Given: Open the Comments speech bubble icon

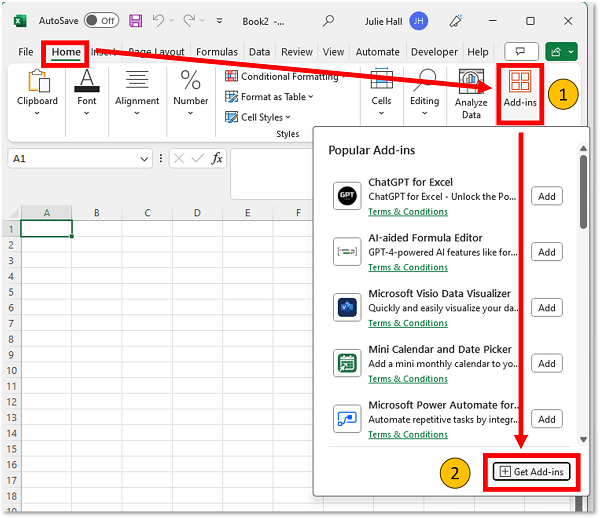Looking at the screenshot, I should [x=520, y=51].
